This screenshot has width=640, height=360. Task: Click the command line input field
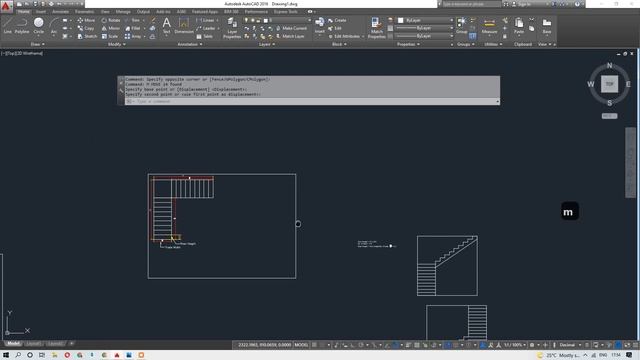click(312, 101)
